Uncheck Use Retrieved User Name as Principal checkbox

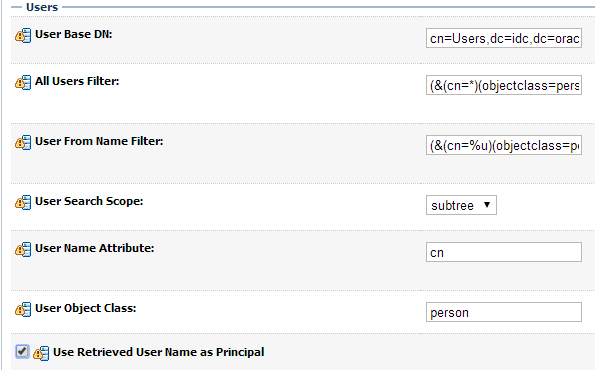point(22,351)
